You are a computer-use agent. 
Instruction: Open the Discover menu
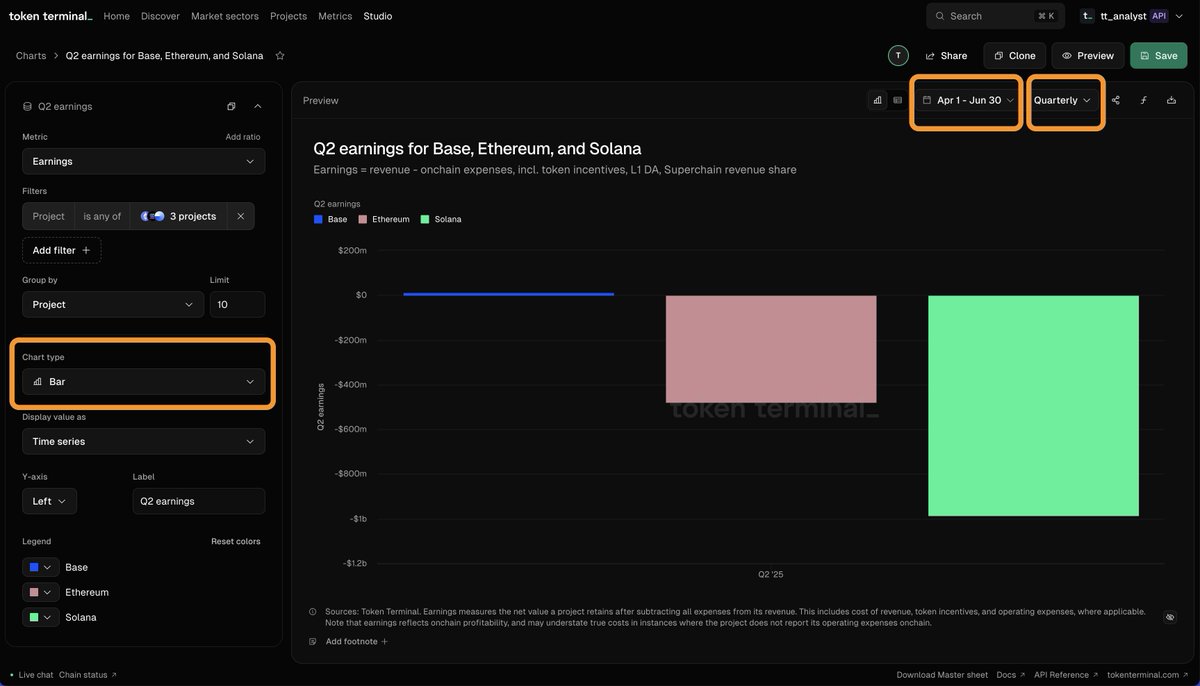tap(161, 16)
